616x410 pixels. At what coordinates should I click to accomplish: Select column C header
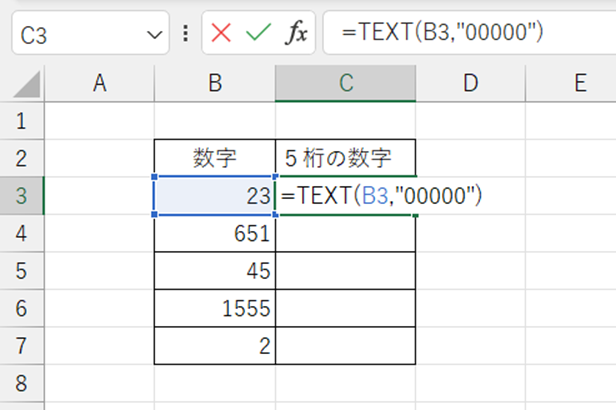click(x=345, y=84)
